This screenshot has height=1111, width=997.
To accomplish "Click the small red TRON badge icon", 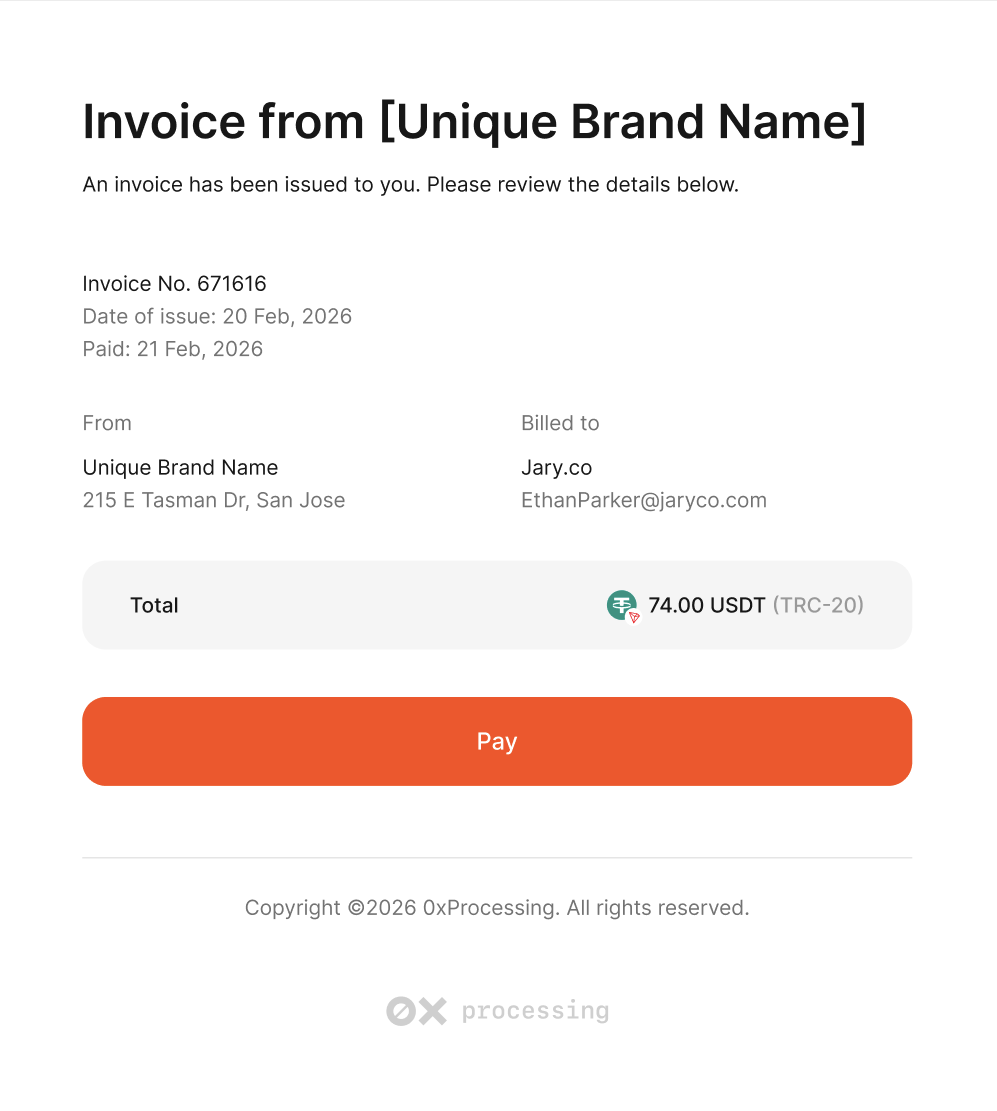I will (x=634, y=618).
